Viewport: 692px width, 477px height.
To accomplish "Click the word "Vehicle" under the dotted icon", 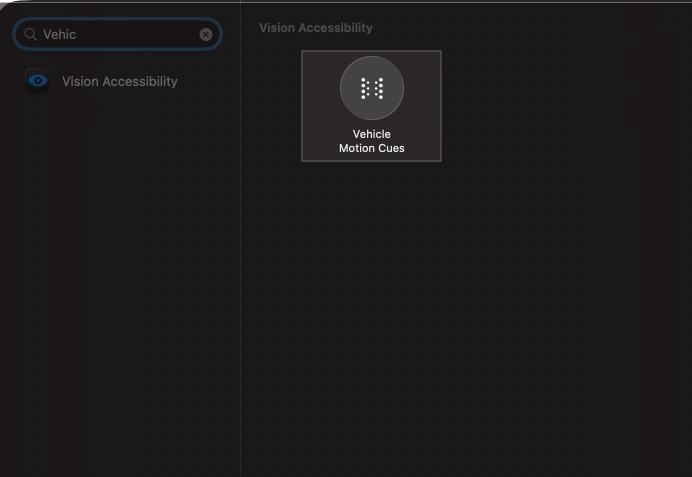I will 371,134.
